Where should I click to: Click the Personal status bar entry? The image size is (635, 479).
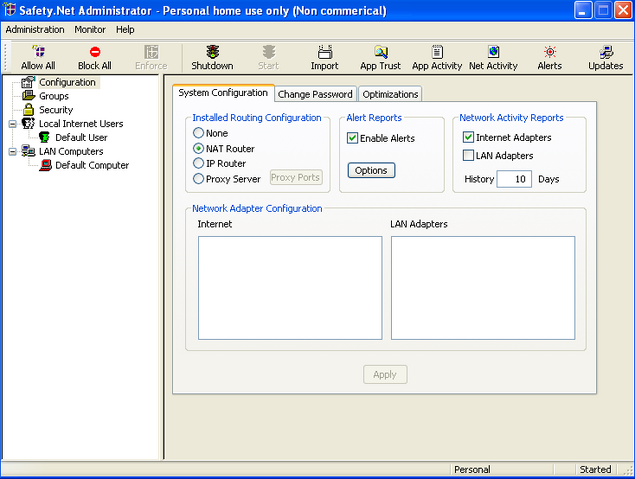pos(472,469)
